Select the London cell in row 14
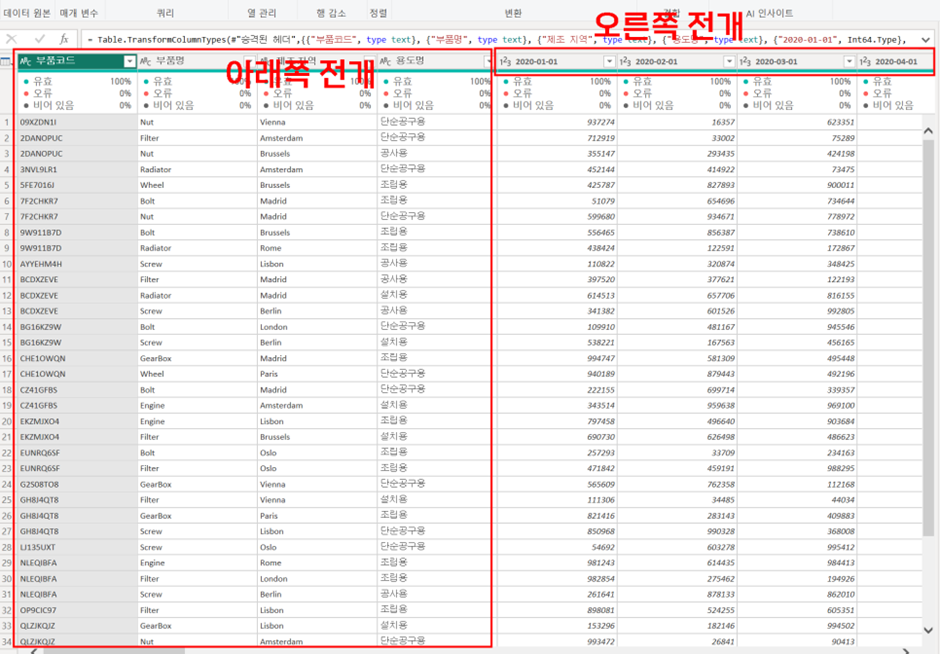The image size is (940, 654). tap(318, 327)
